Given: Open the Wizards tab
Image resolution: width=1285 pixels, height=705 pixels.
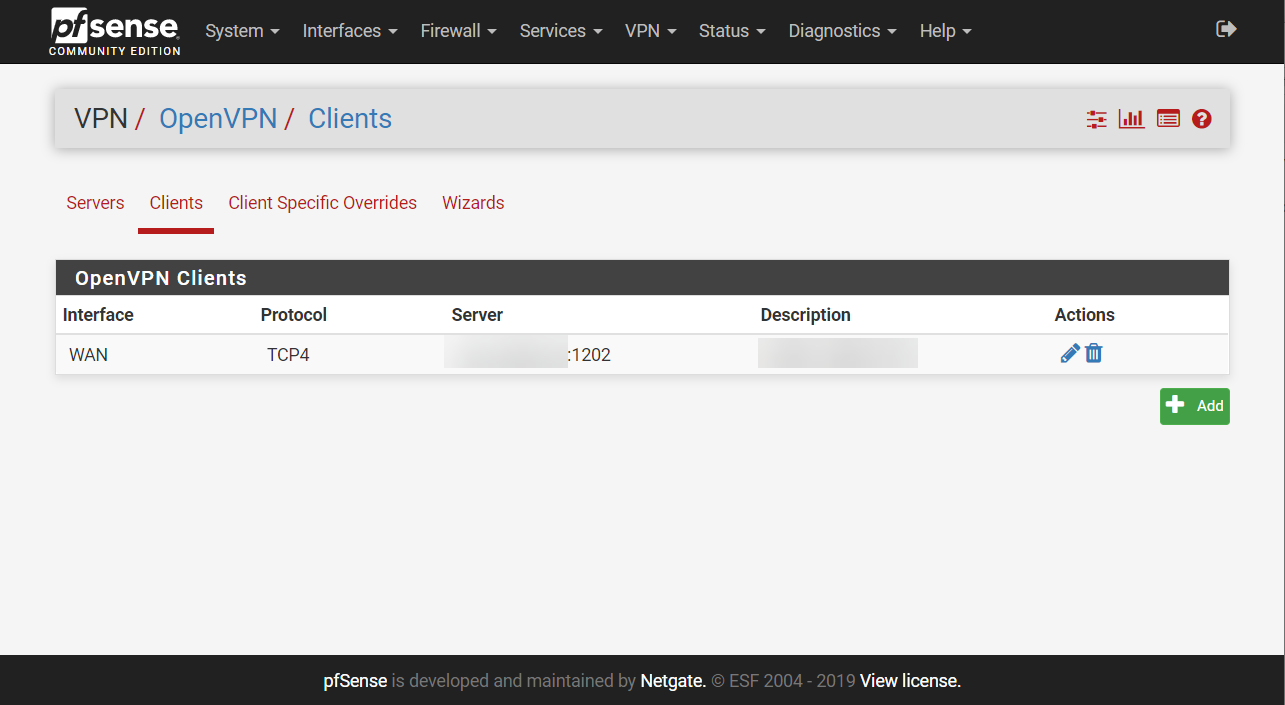Looking at the screenshot, I should coord(473,203).
